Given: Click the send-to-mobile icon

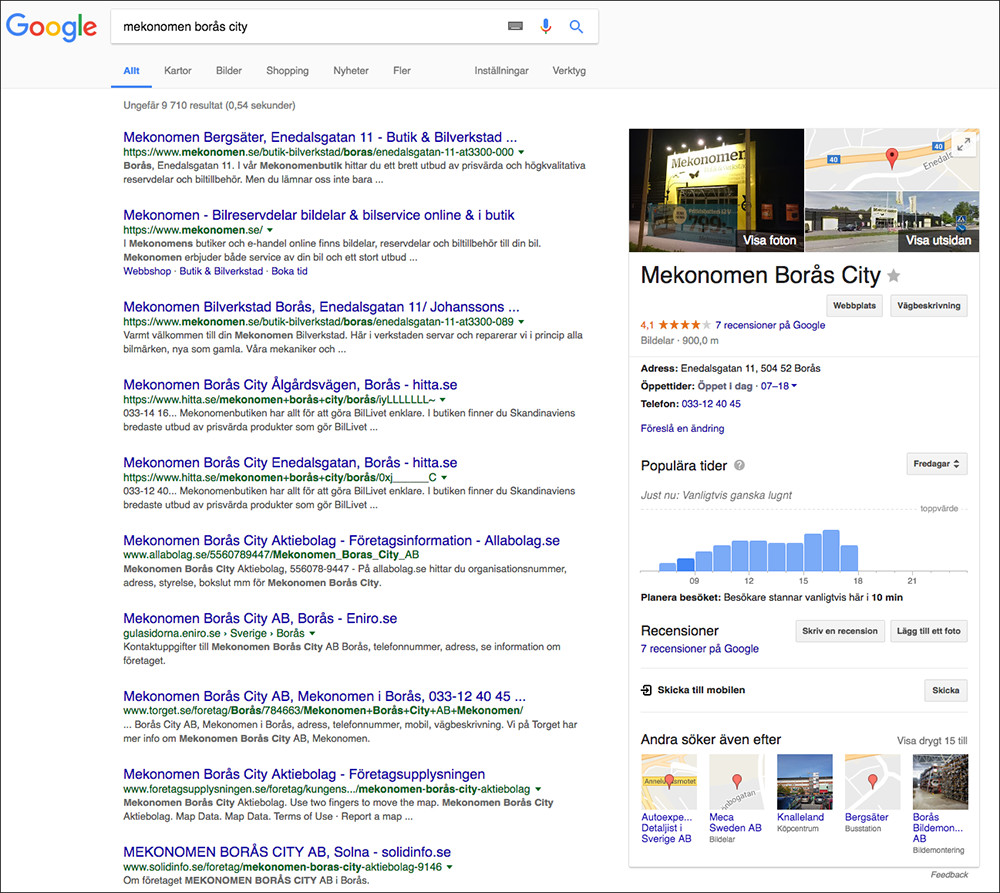Looking at the screenshot, I should click(646, 690).
